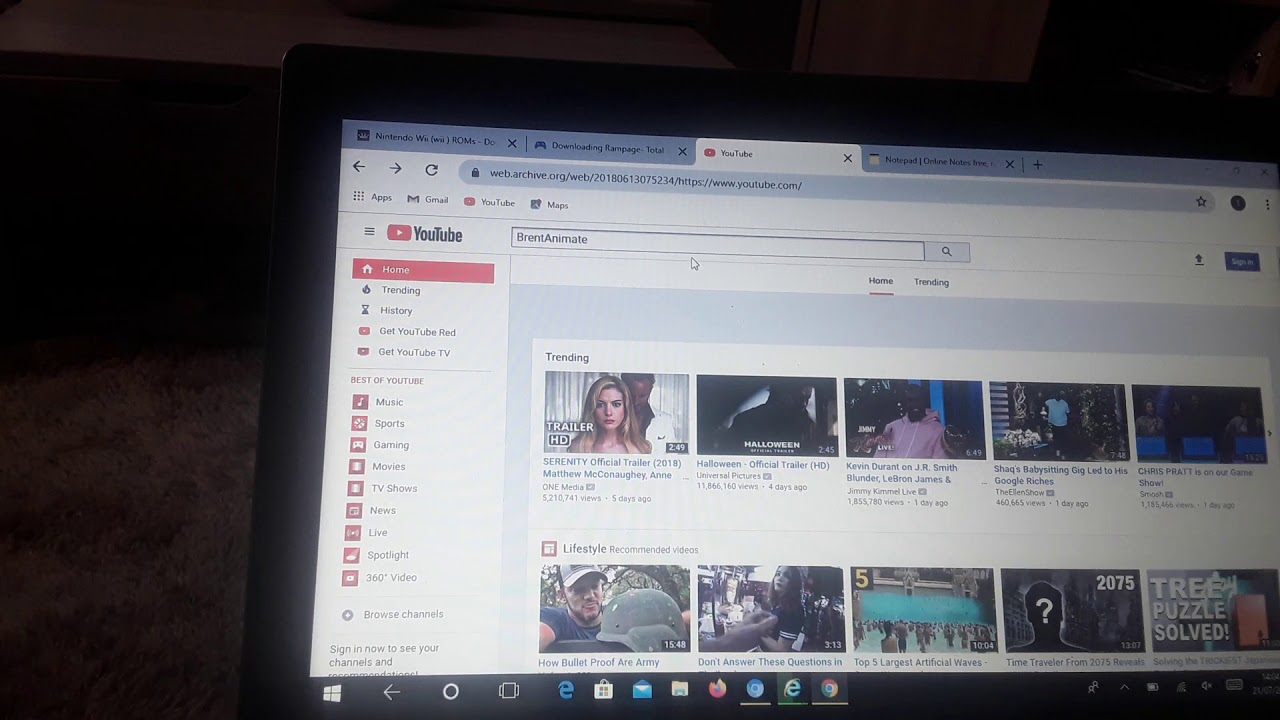The width and height of the screenshot is (1280, 720).
Task: Open the Mail app on the taskbar
Action: point(642,690)
